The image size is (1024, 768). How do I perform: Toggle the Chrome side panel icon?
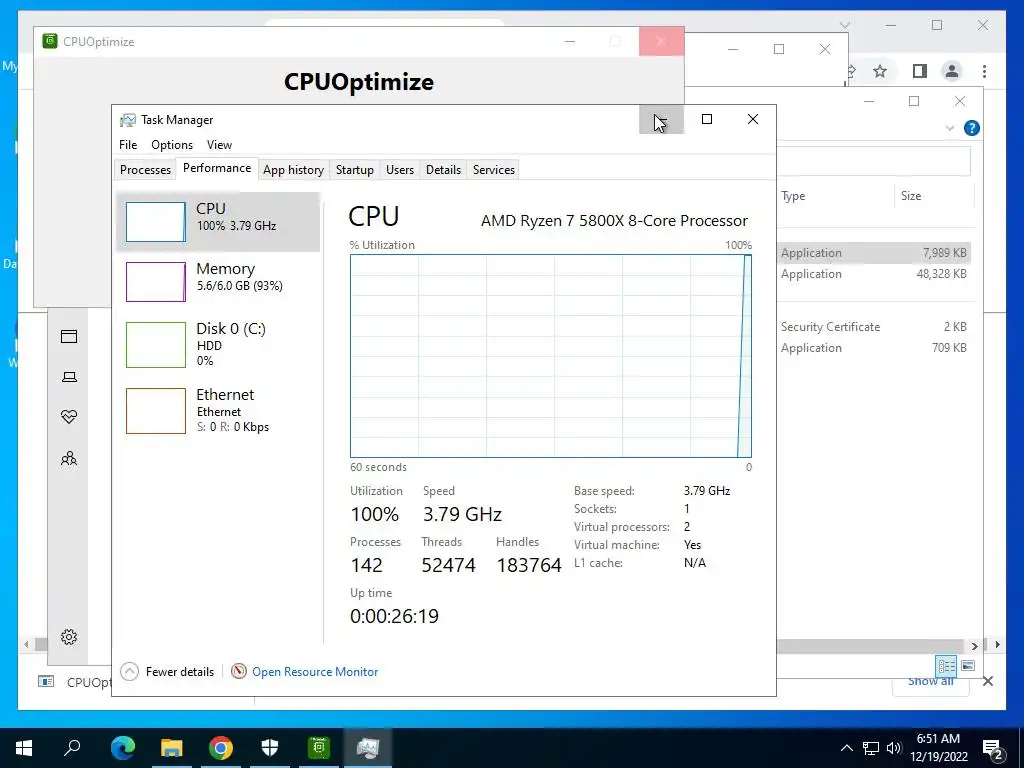[920, 71]
